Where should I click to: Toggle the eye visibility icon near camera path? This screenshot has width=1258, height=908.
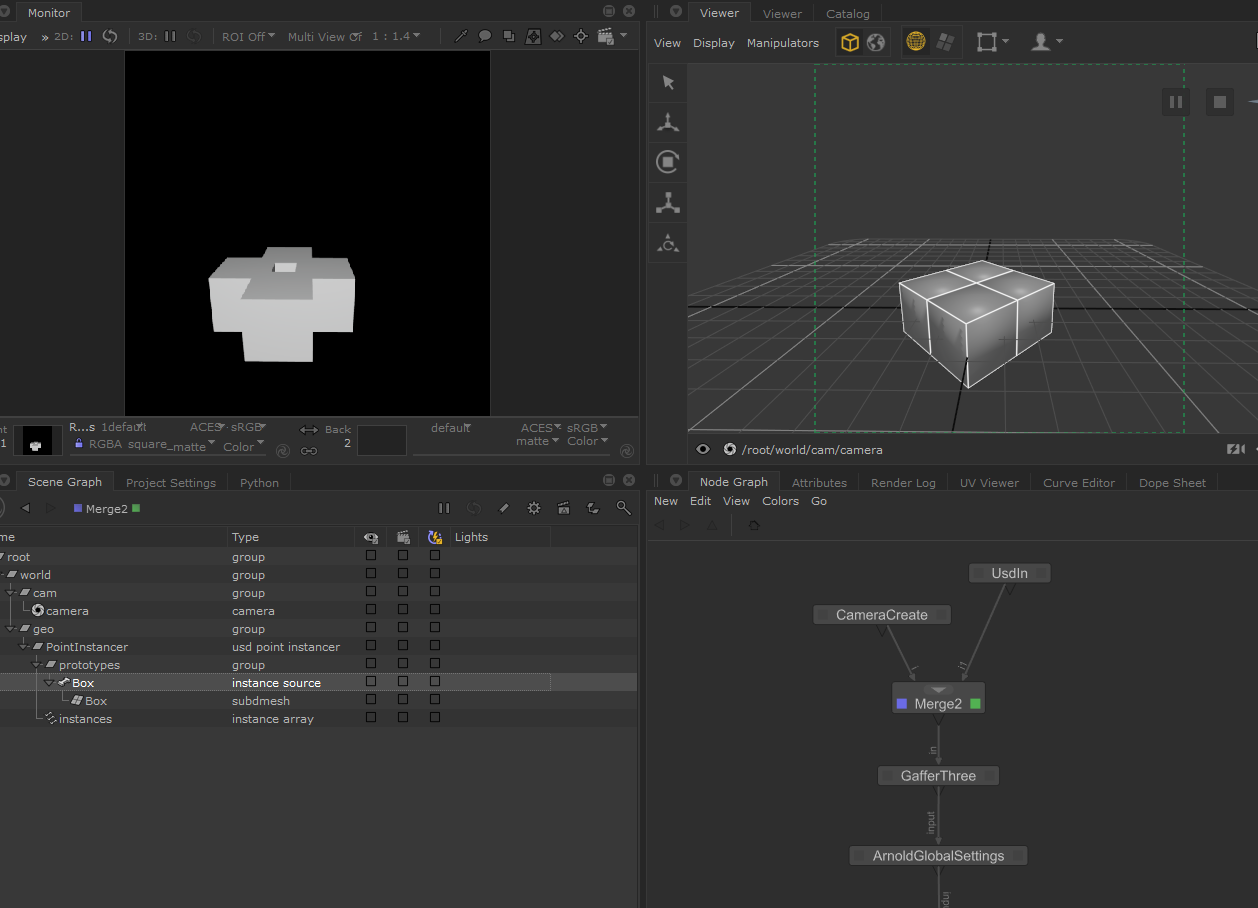(x=703, y=450)
